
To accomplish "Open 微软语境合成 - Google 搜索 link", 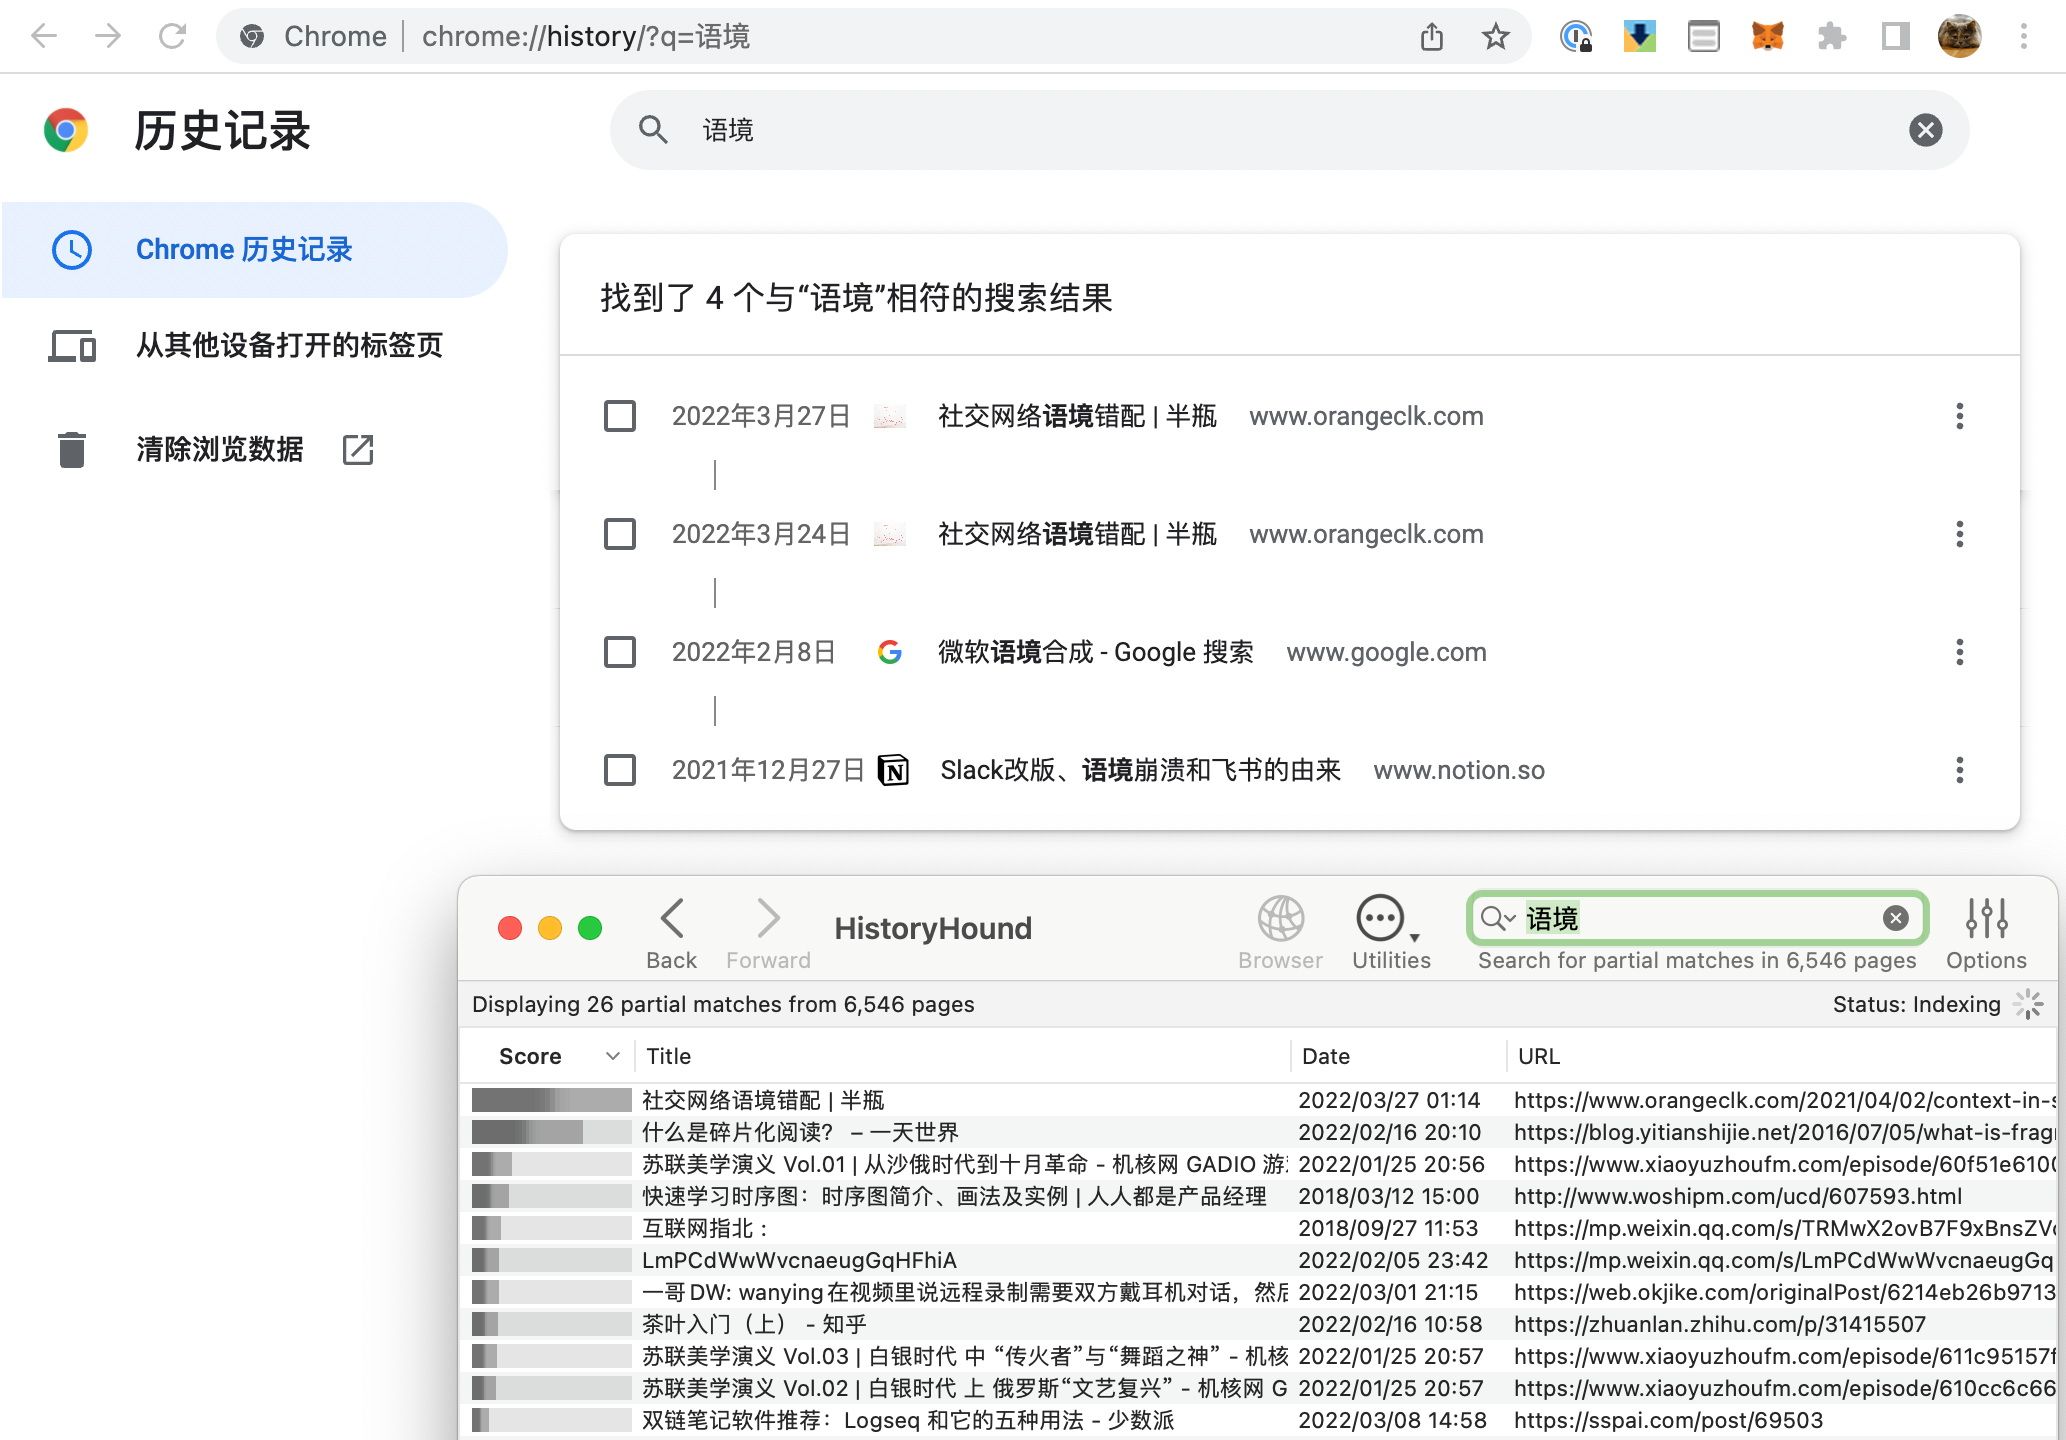I will (x=1095, y=652).
